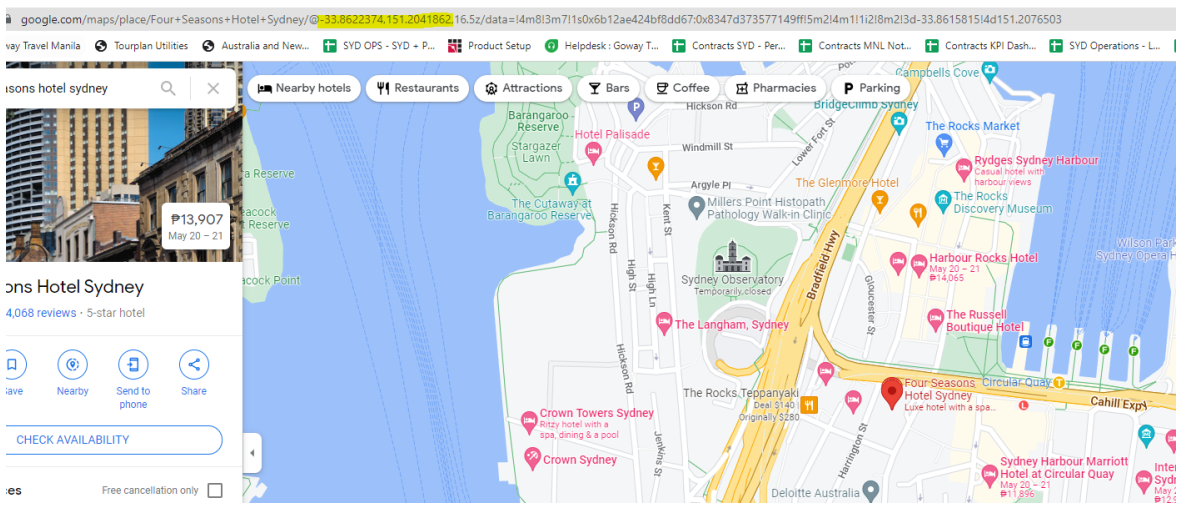Click the Maps search input field
This screenshot has width=1181, height=513.
click(79, 89)
